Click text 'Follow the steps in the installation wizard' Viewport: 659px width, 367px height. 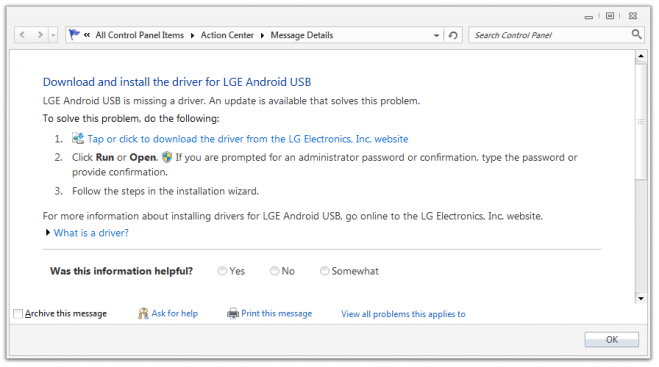coord(165,191)
